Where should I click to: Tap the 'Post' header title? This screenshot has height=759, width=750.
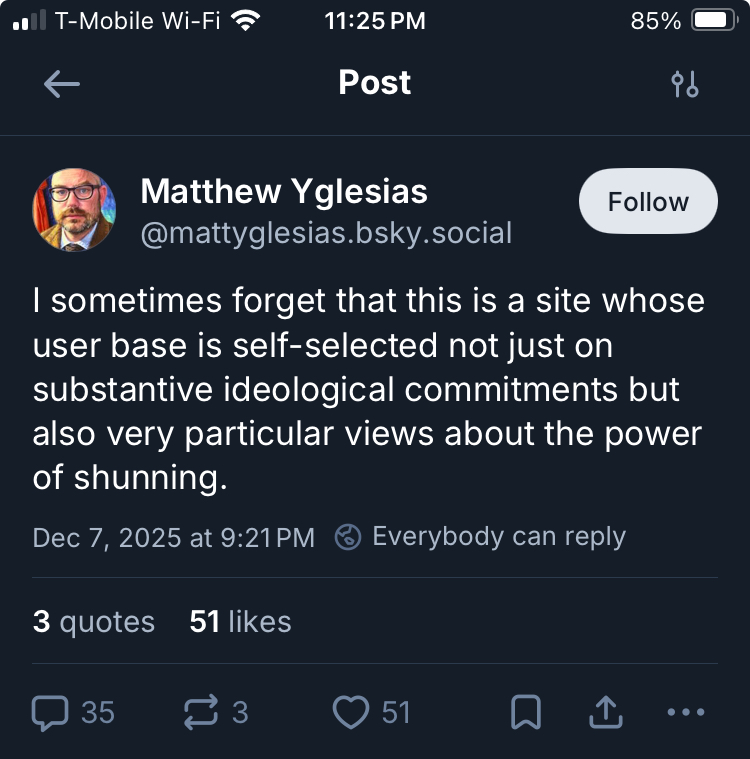(x=375, y=83)
